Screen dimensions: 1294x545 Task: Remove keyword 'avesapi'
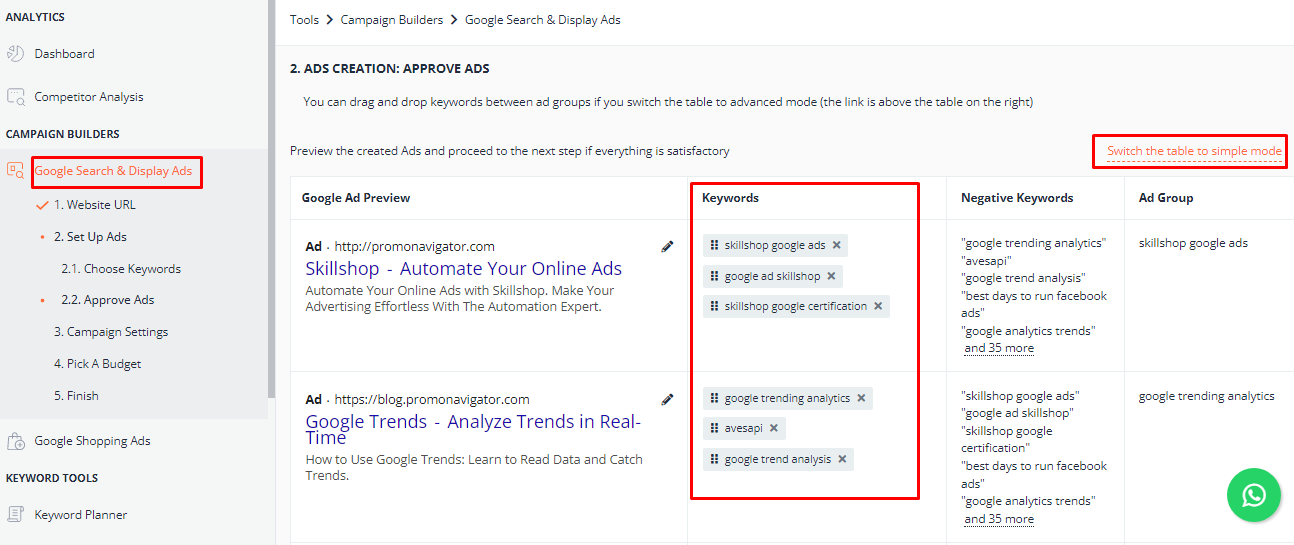click(x=774, y=428)
